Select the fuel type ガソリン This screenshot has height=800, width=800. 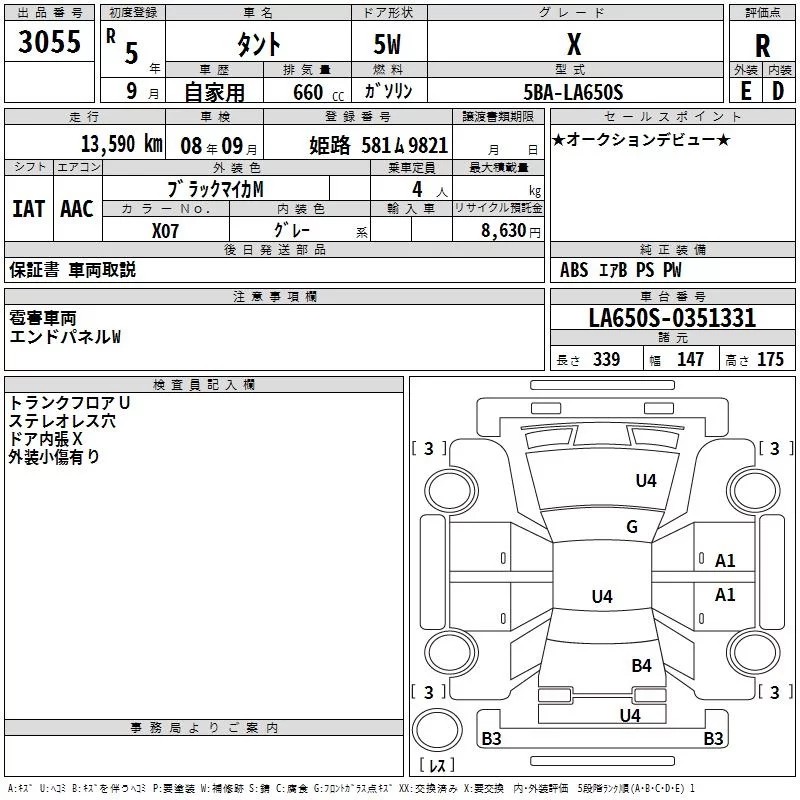(x=388, y=91)
